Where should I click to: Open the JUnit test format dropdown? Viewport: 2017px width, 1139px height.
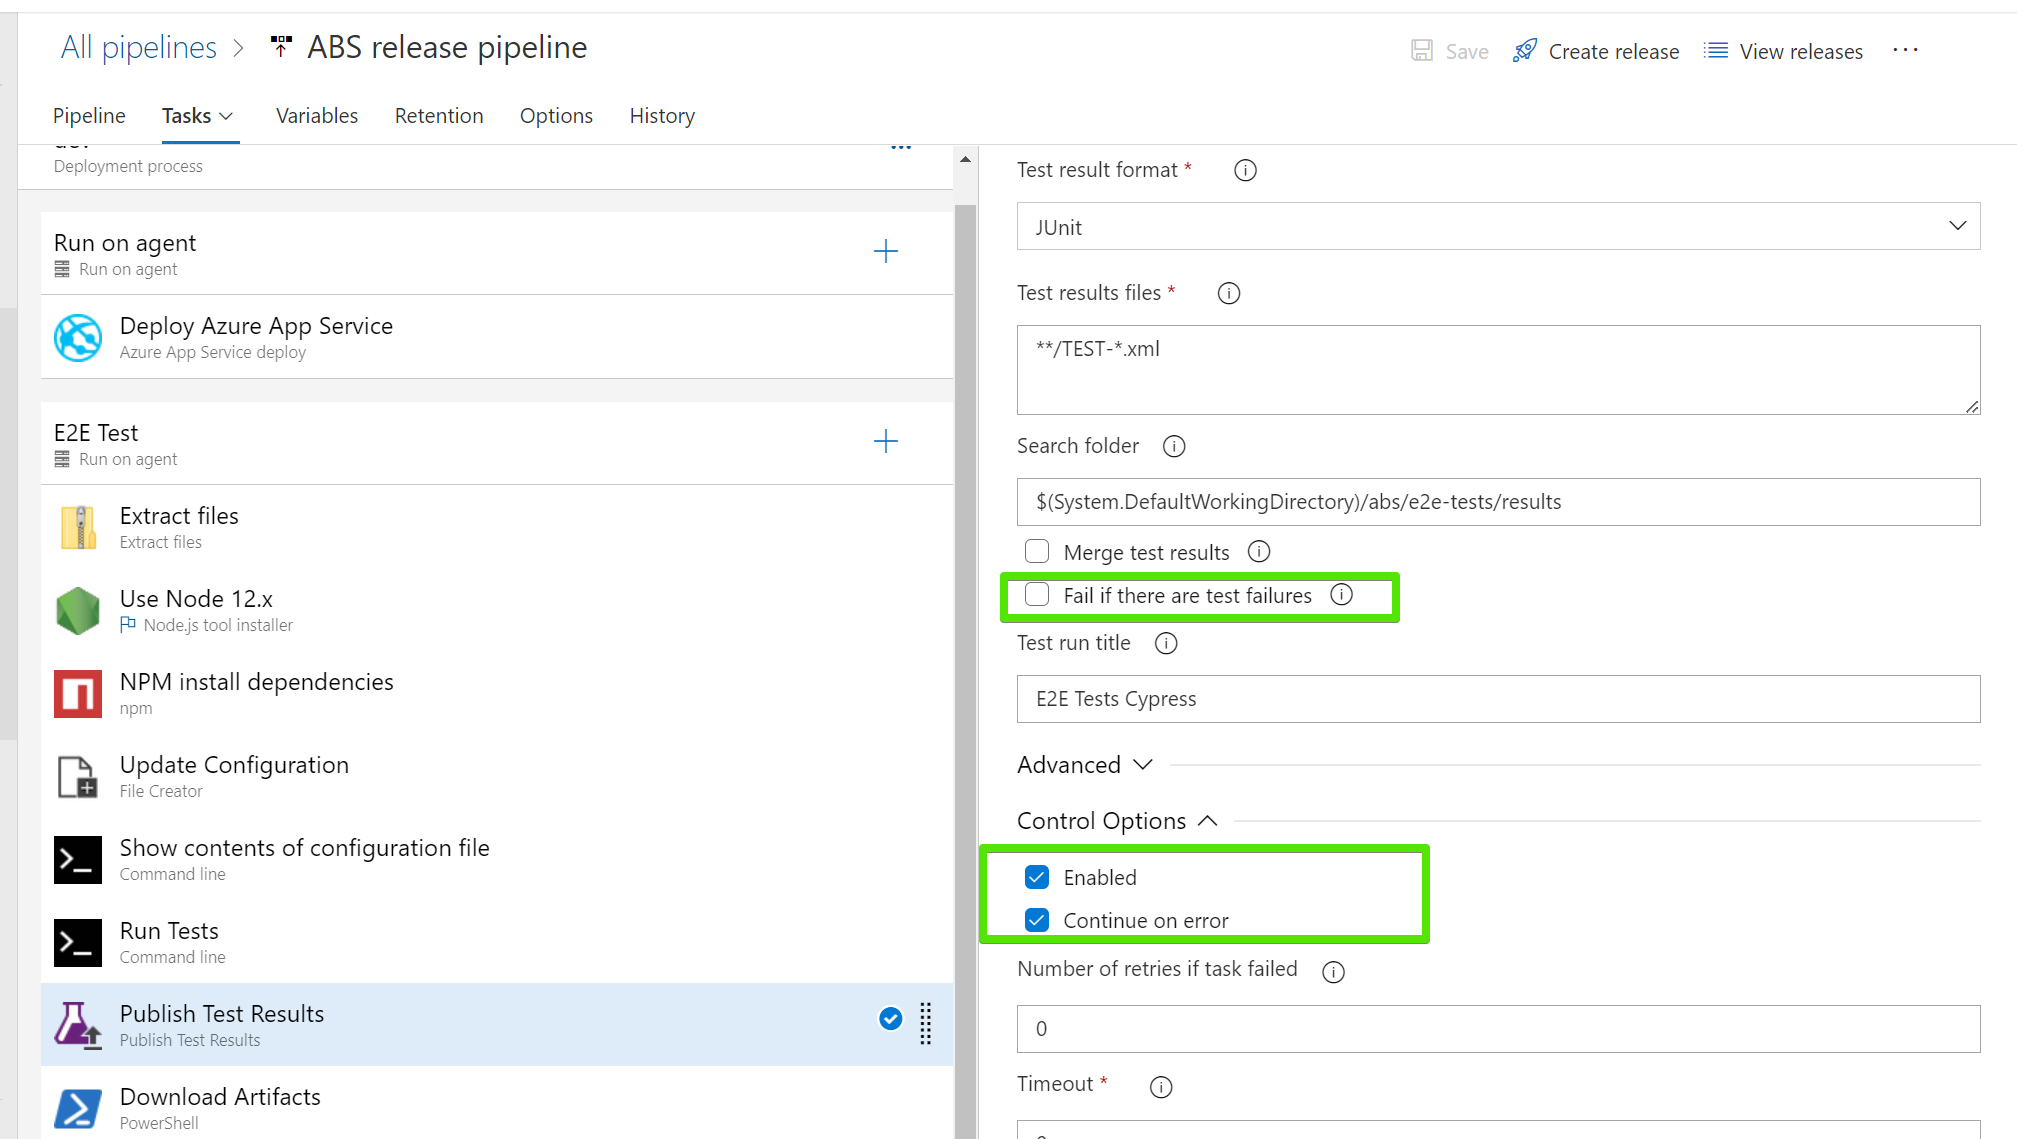(1498, 227)
